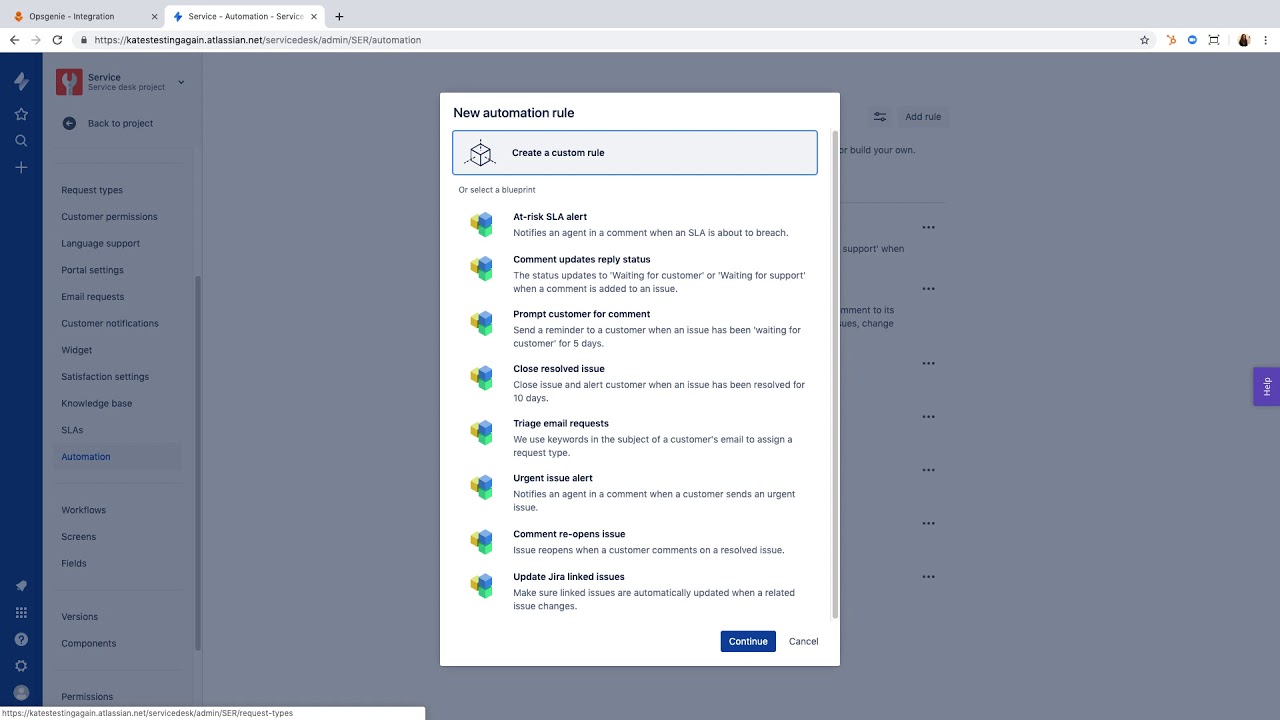1280x720 pixels.
Task: Cancel the new automation rule dialog
Action: click(x=803, y=641)
